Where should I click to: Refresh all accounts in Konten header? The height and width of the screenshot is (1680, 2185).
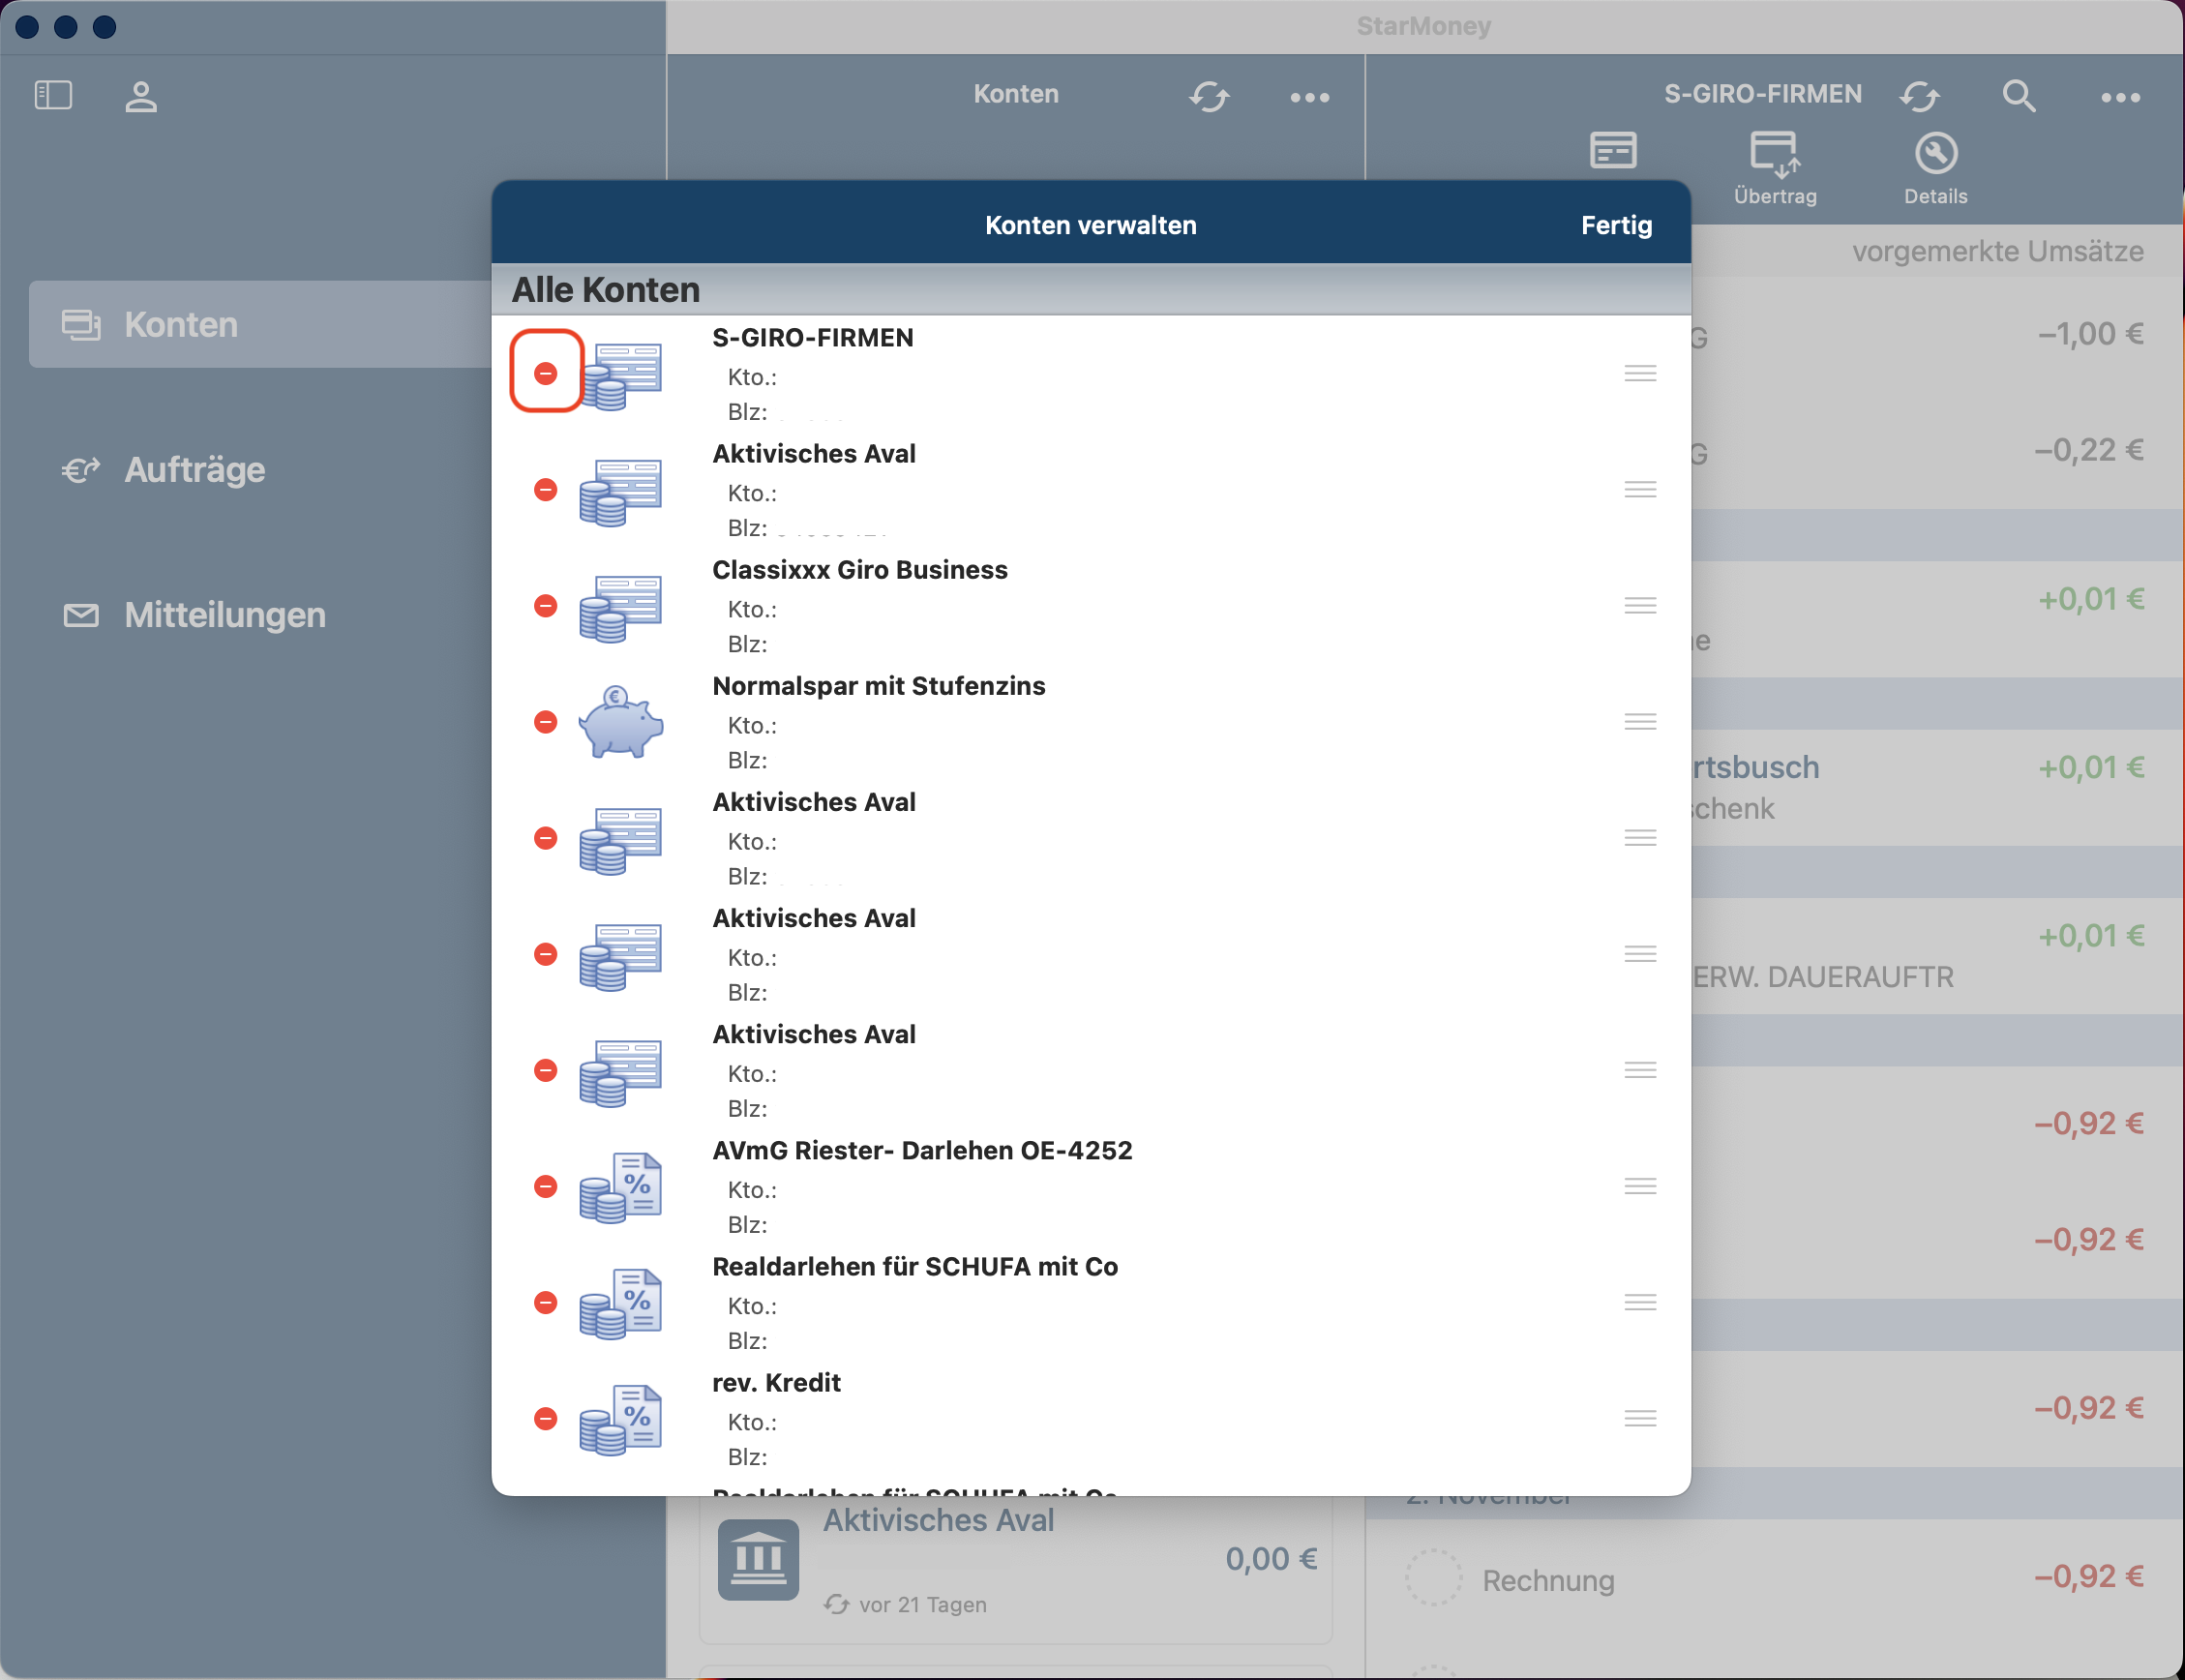click(x=1209, y=97)
